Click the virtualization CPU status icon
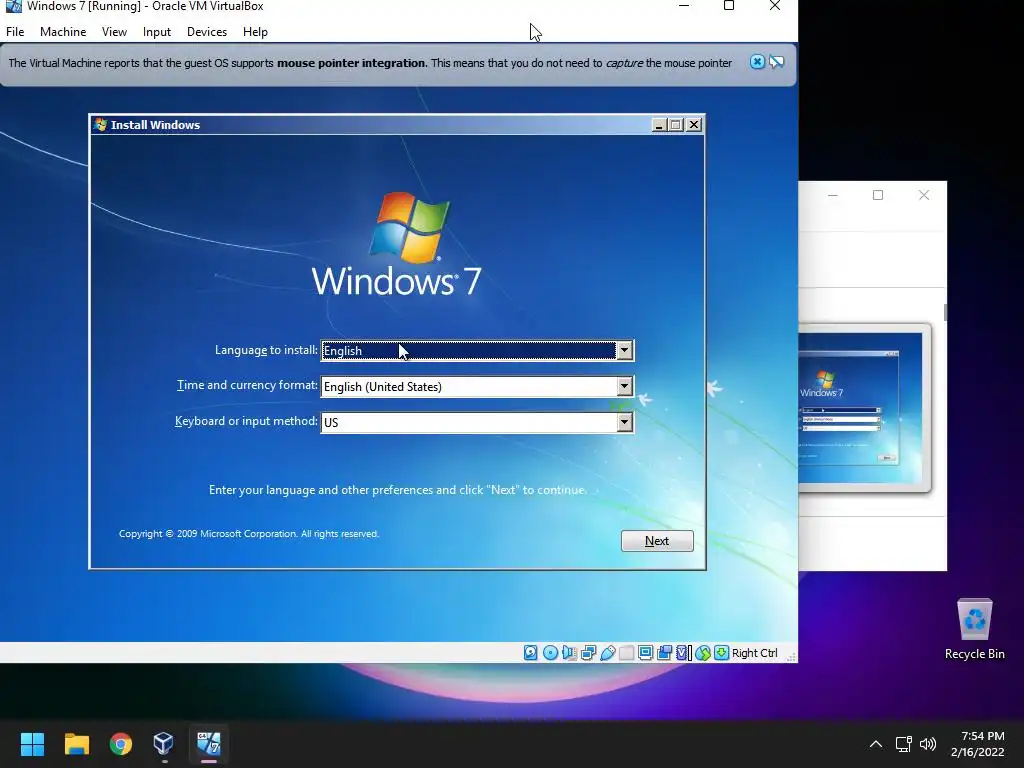 [x=683, y=652]
